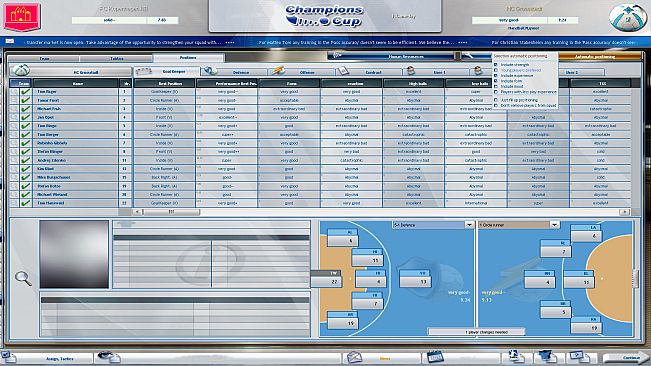Click the person icon of hidden User 2 tab

pos(478,71)
